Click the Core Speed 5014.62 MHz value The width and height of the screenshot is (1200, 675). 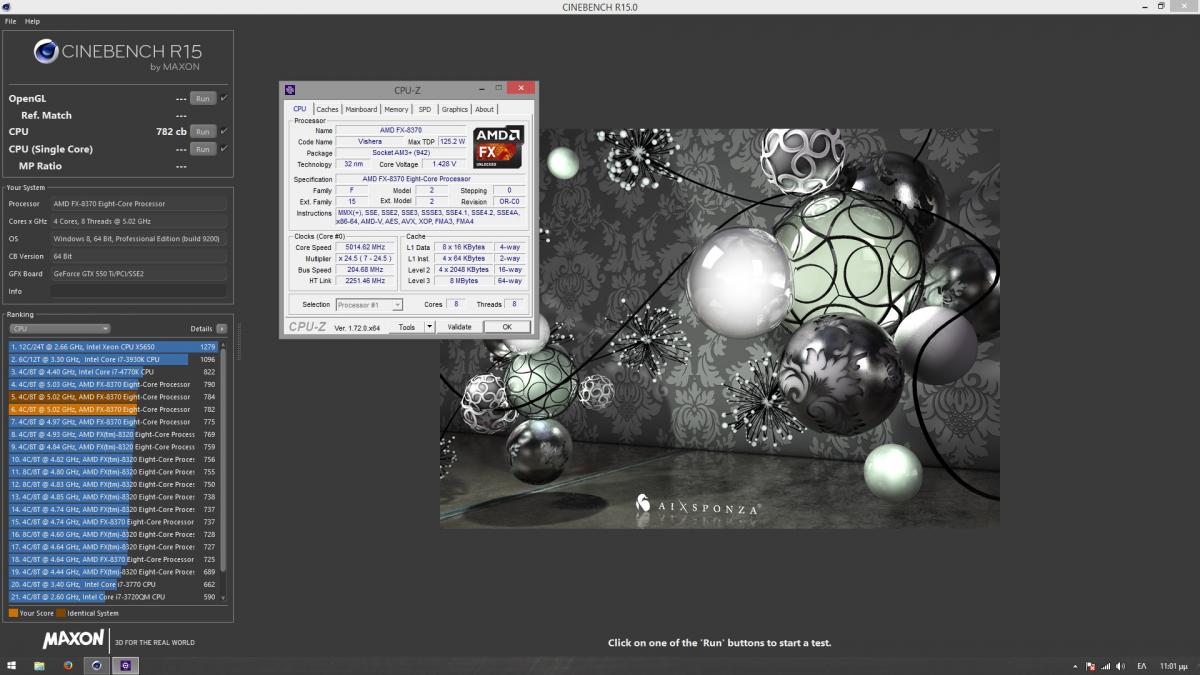tap(365, 247)
